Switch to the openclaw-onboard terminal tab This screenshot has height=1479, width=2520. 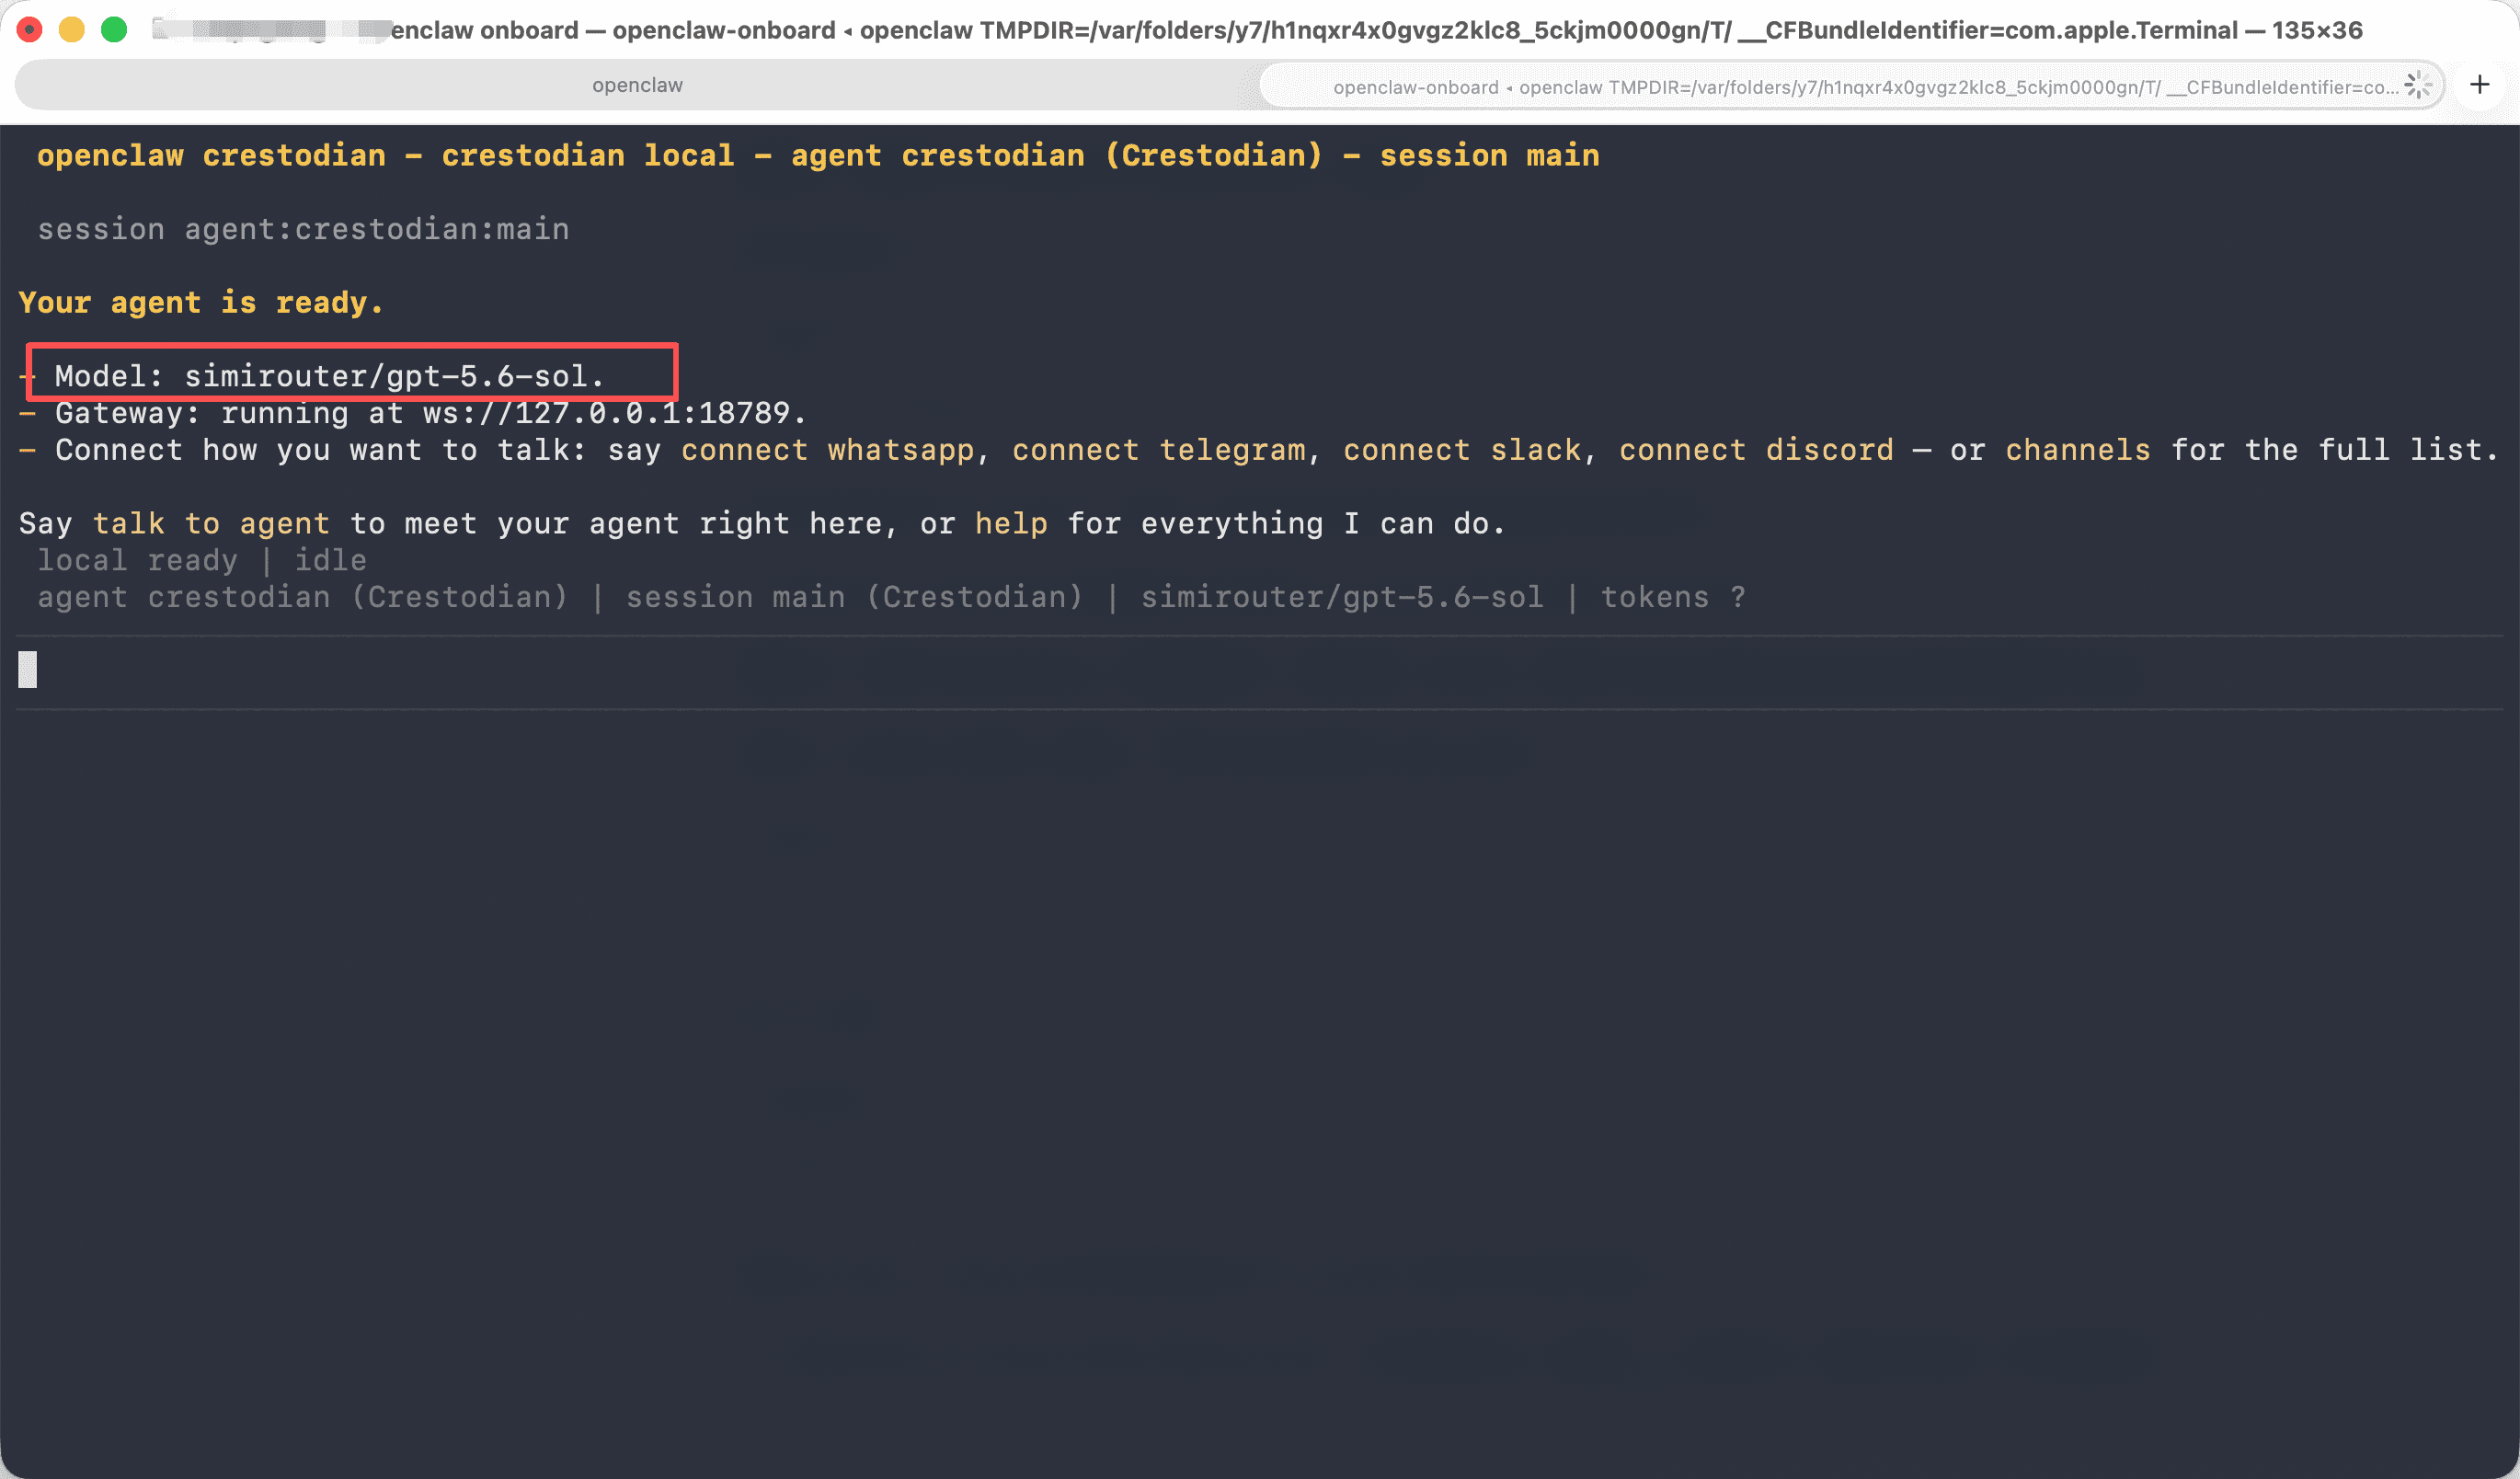click(x=1850, y=86)
